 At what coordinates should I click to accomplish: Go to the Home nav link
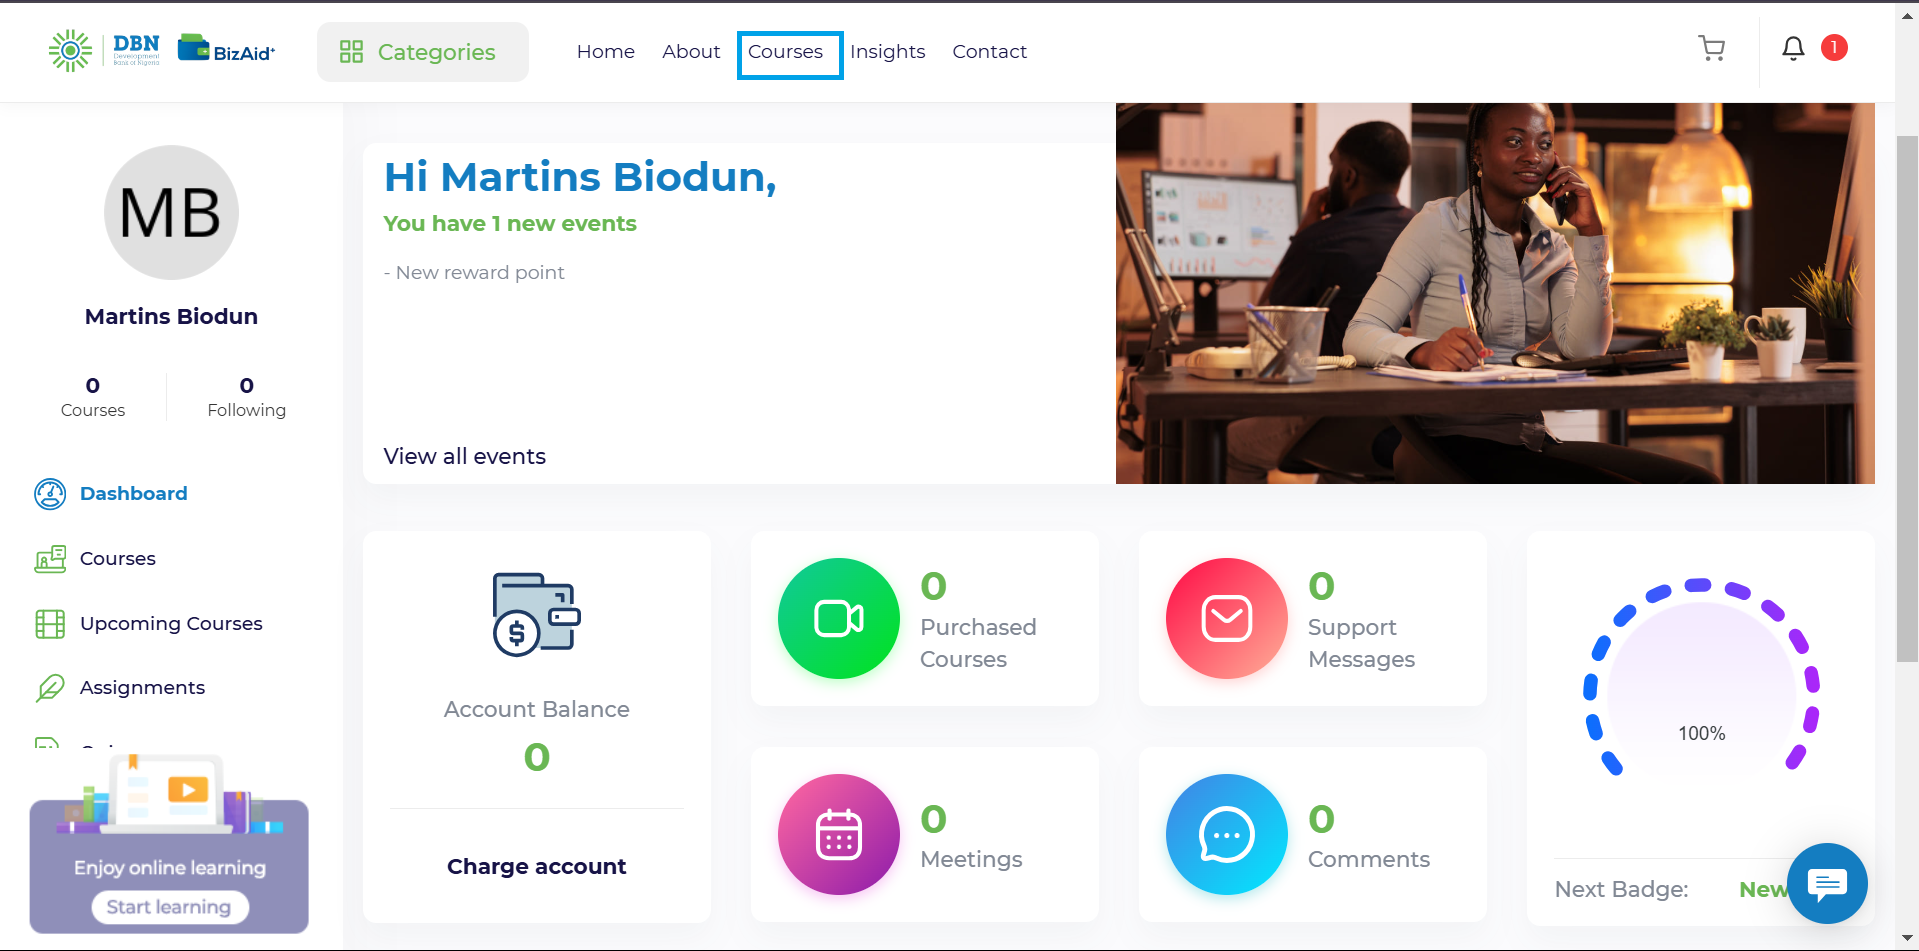point(606,52)
